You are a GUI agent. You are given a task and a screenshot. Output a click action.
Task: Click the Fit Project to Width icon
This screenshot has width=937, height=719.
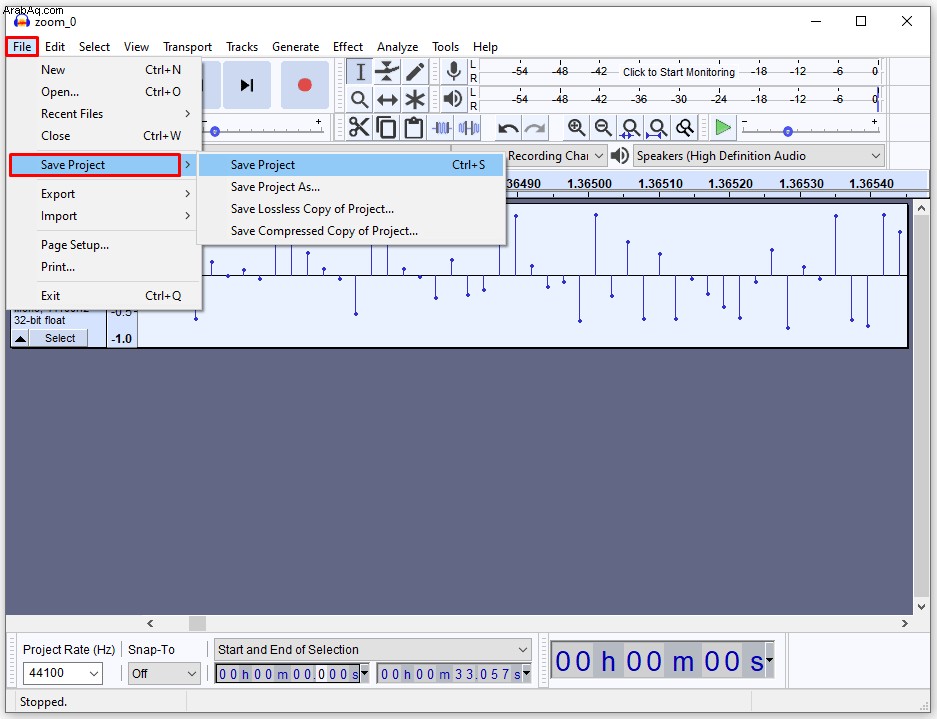[657, 127]
